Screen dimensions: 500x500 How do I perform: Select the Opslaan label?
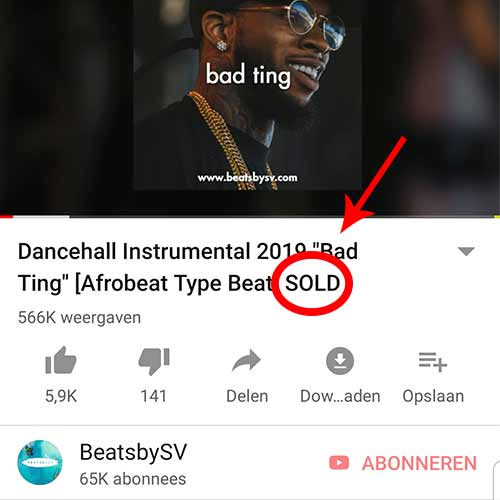pos(433,397)
